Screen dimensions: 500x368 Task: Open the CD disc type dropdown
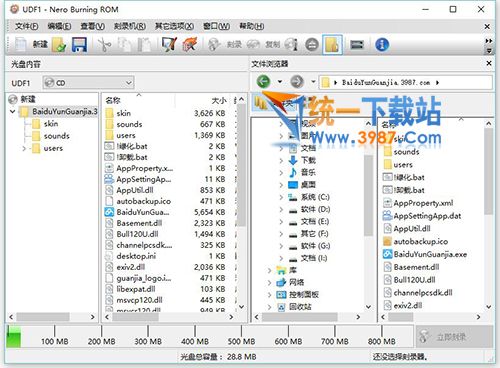(x=88, y=83)
